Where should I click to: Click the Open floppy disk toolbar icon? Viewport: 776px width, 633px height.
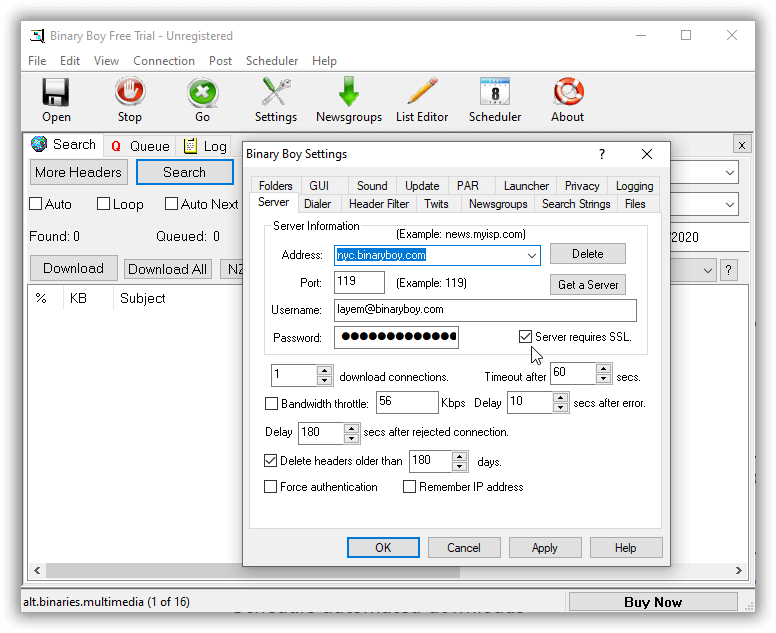tap(56, 93)
